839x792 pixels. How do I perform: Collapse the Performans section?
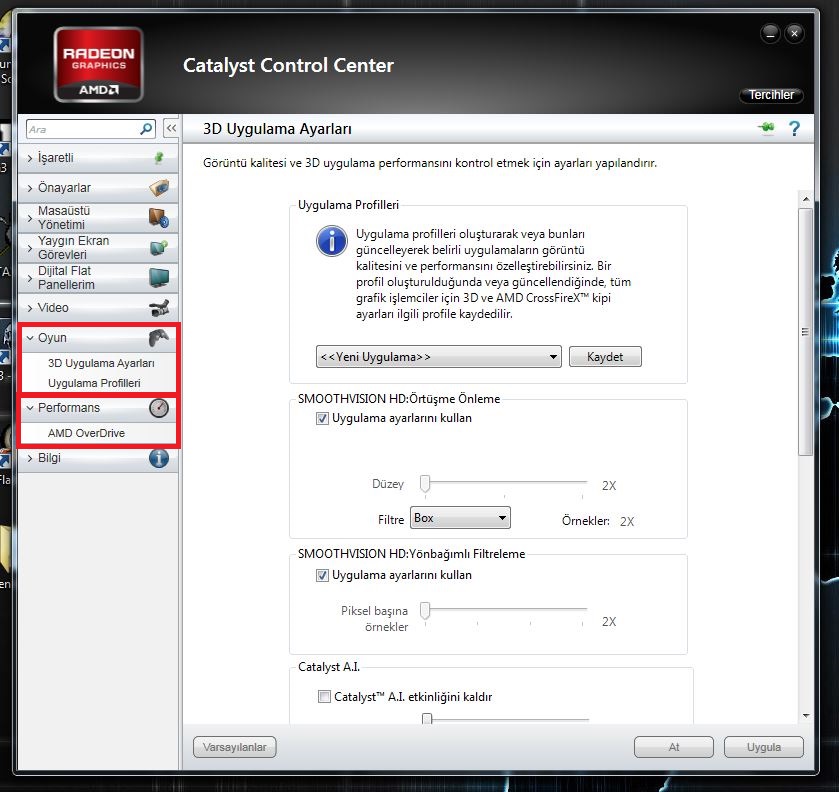pyautogui.click(x=30, y=408)
